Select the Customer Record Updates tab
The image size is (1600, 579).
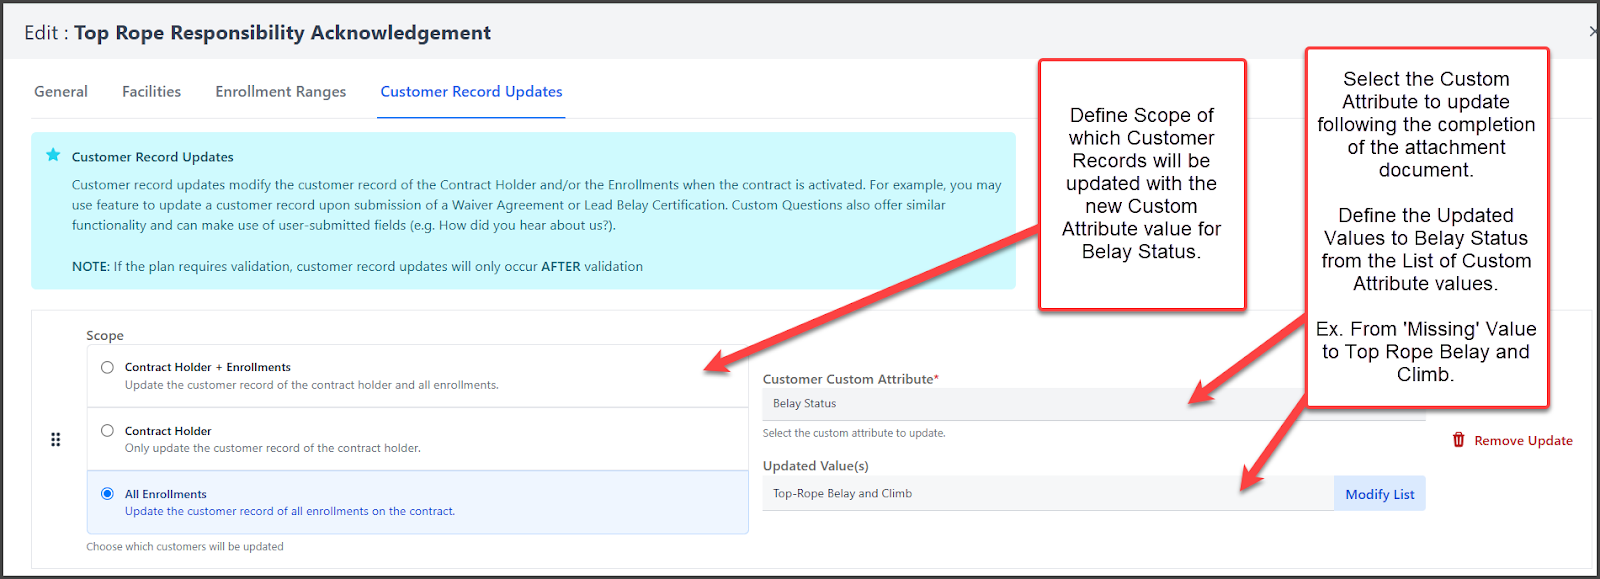(x=471, y=91)
